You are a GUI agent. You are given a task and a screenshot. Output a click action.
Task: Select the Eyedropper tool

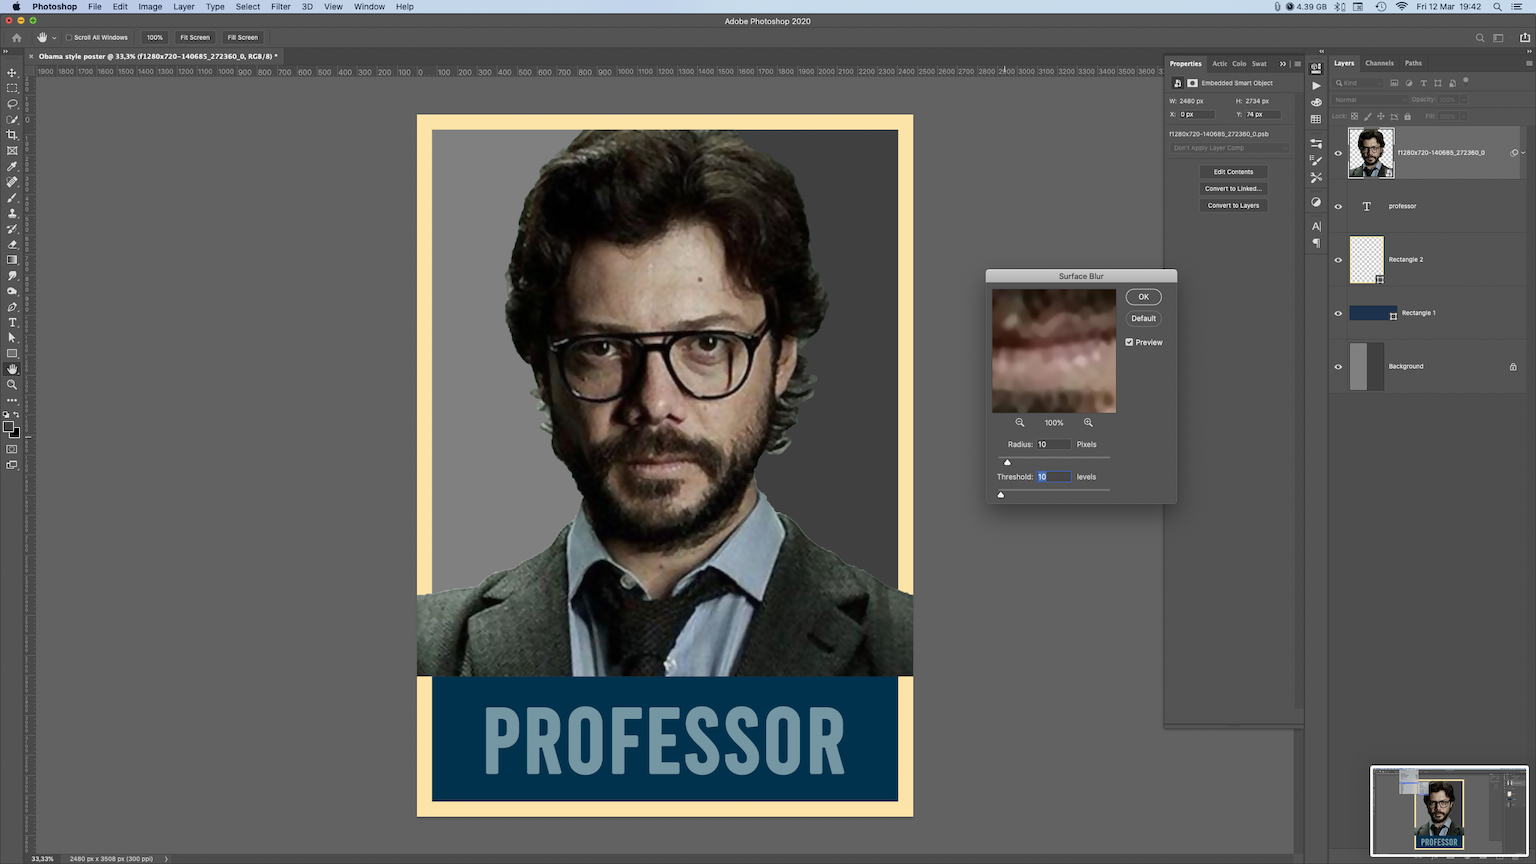coord(12,166)
